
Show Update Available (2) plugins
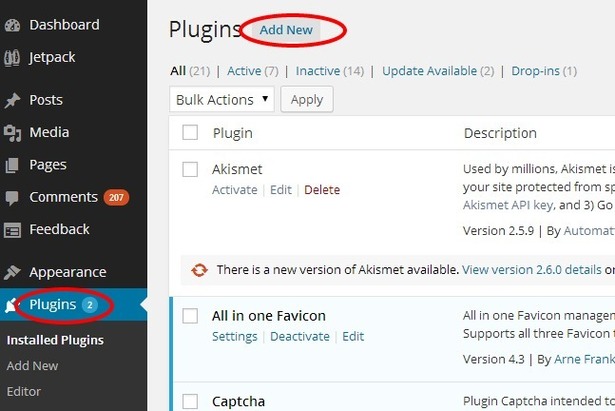pyautogui.click(x=438, y=71)
